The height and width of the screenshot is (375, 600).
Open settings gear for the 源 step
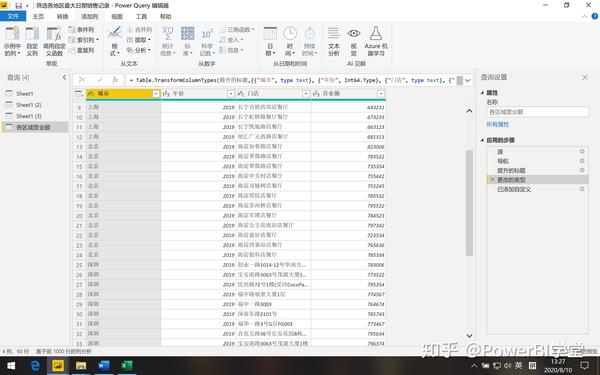(582, 152)
